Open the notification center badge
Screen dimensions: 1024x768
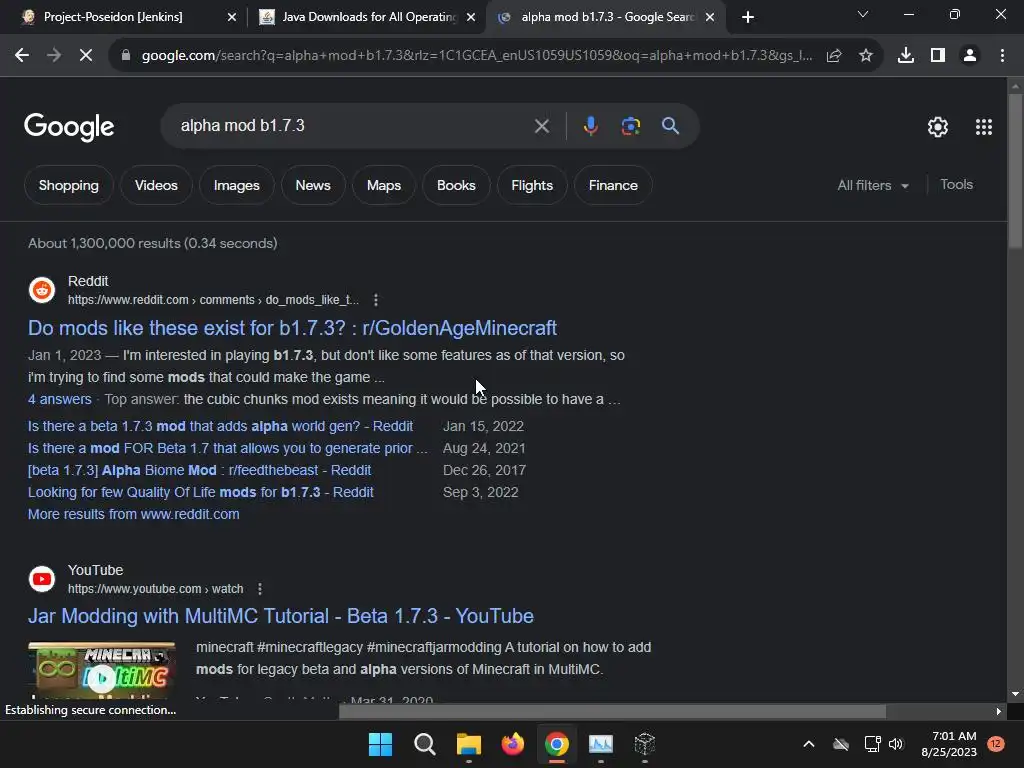pos(996,744)
